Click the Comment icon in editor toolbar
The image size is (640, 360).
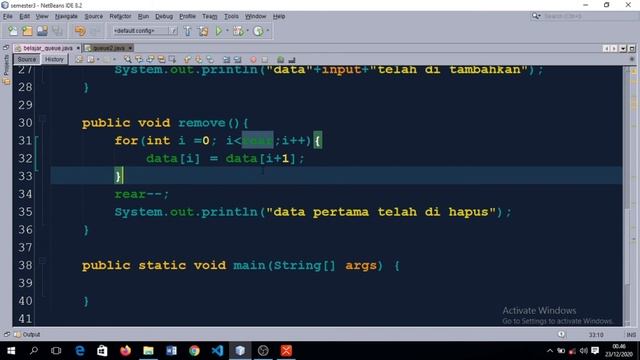click(x=280, y=60)
